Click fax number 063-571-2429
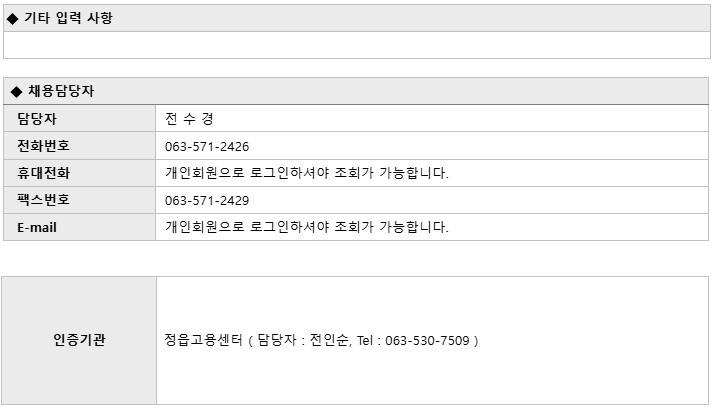 (207, 201)
